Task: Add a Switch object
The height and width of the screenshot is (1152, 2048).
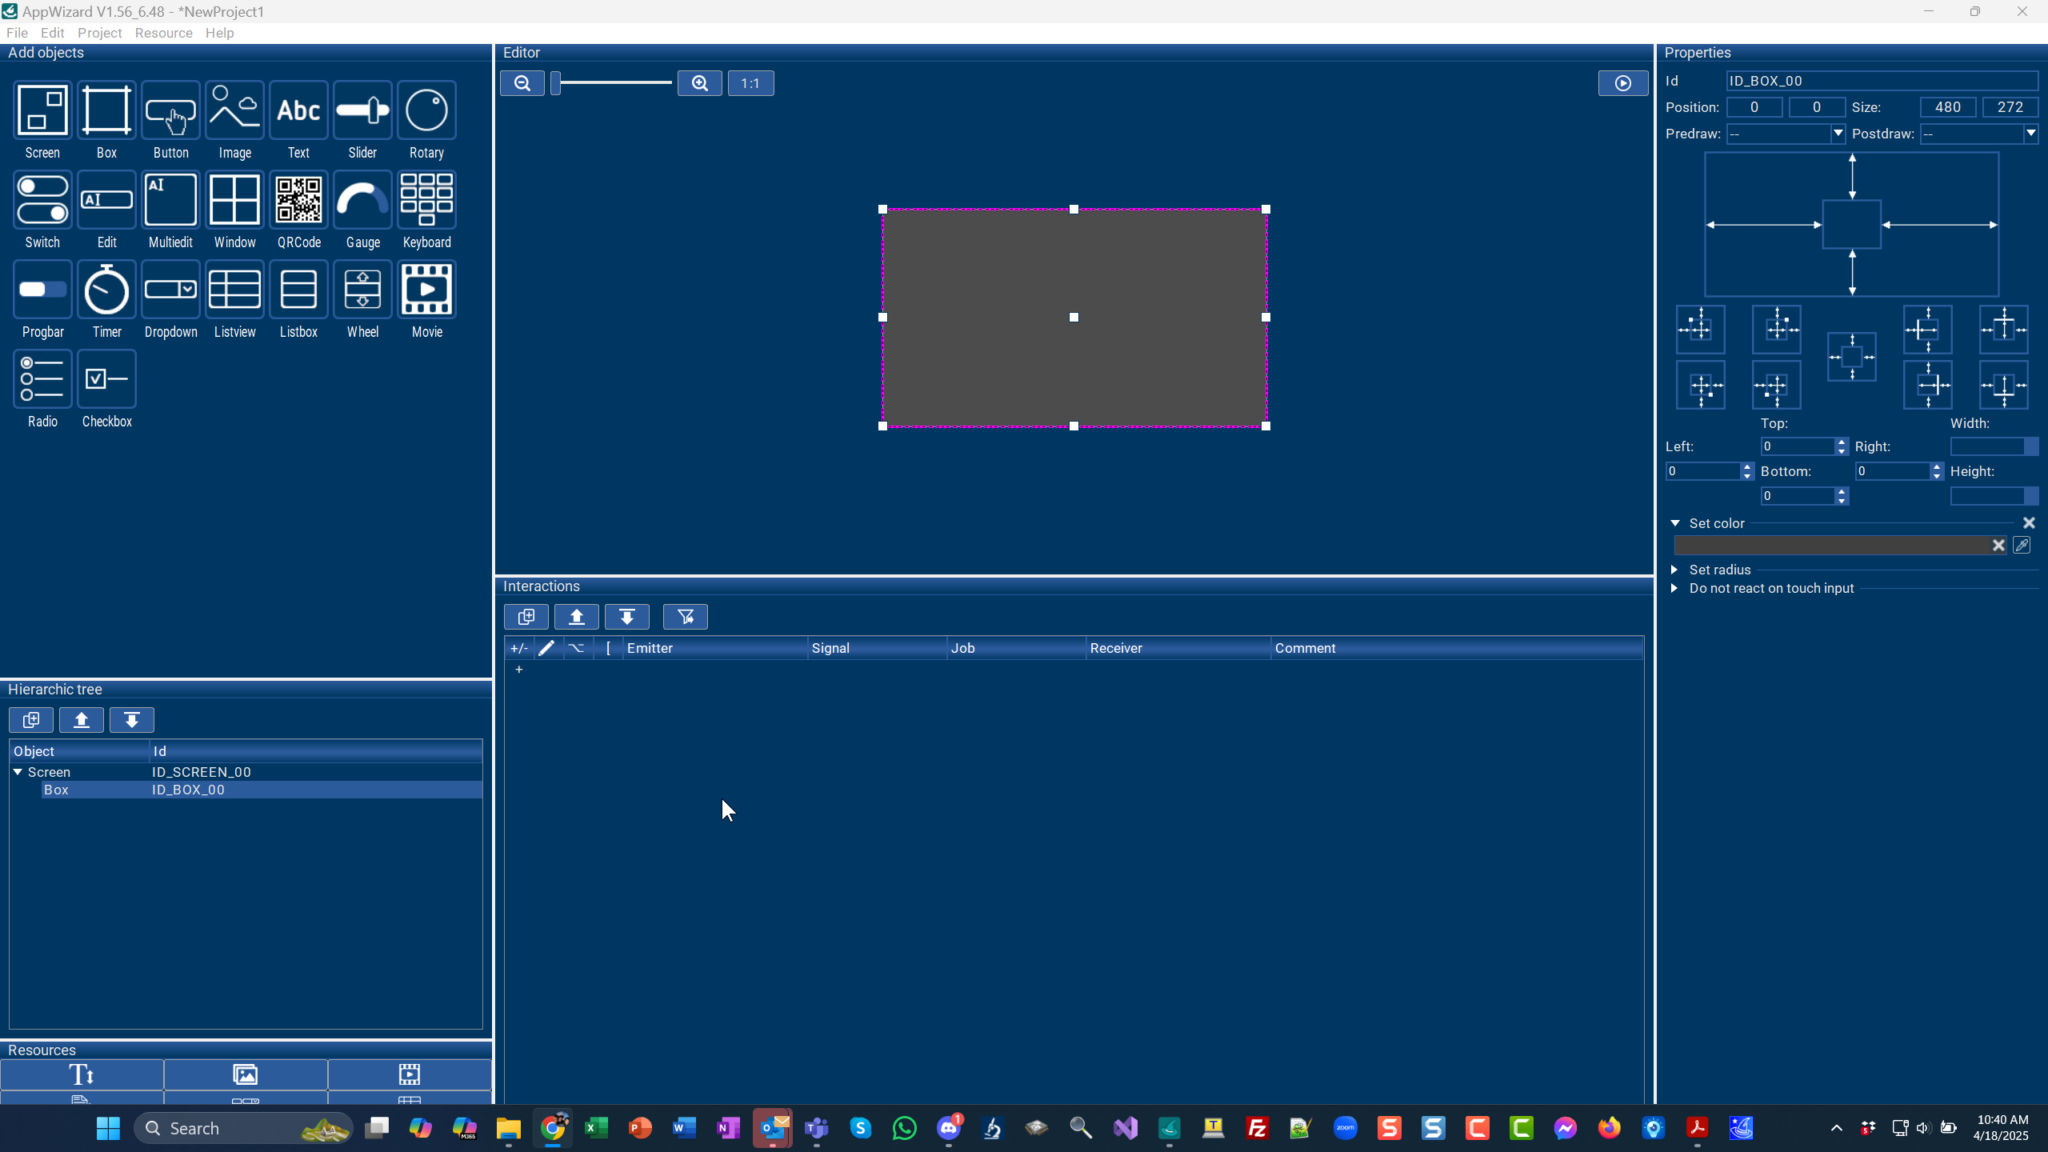Action: (42, 200)
